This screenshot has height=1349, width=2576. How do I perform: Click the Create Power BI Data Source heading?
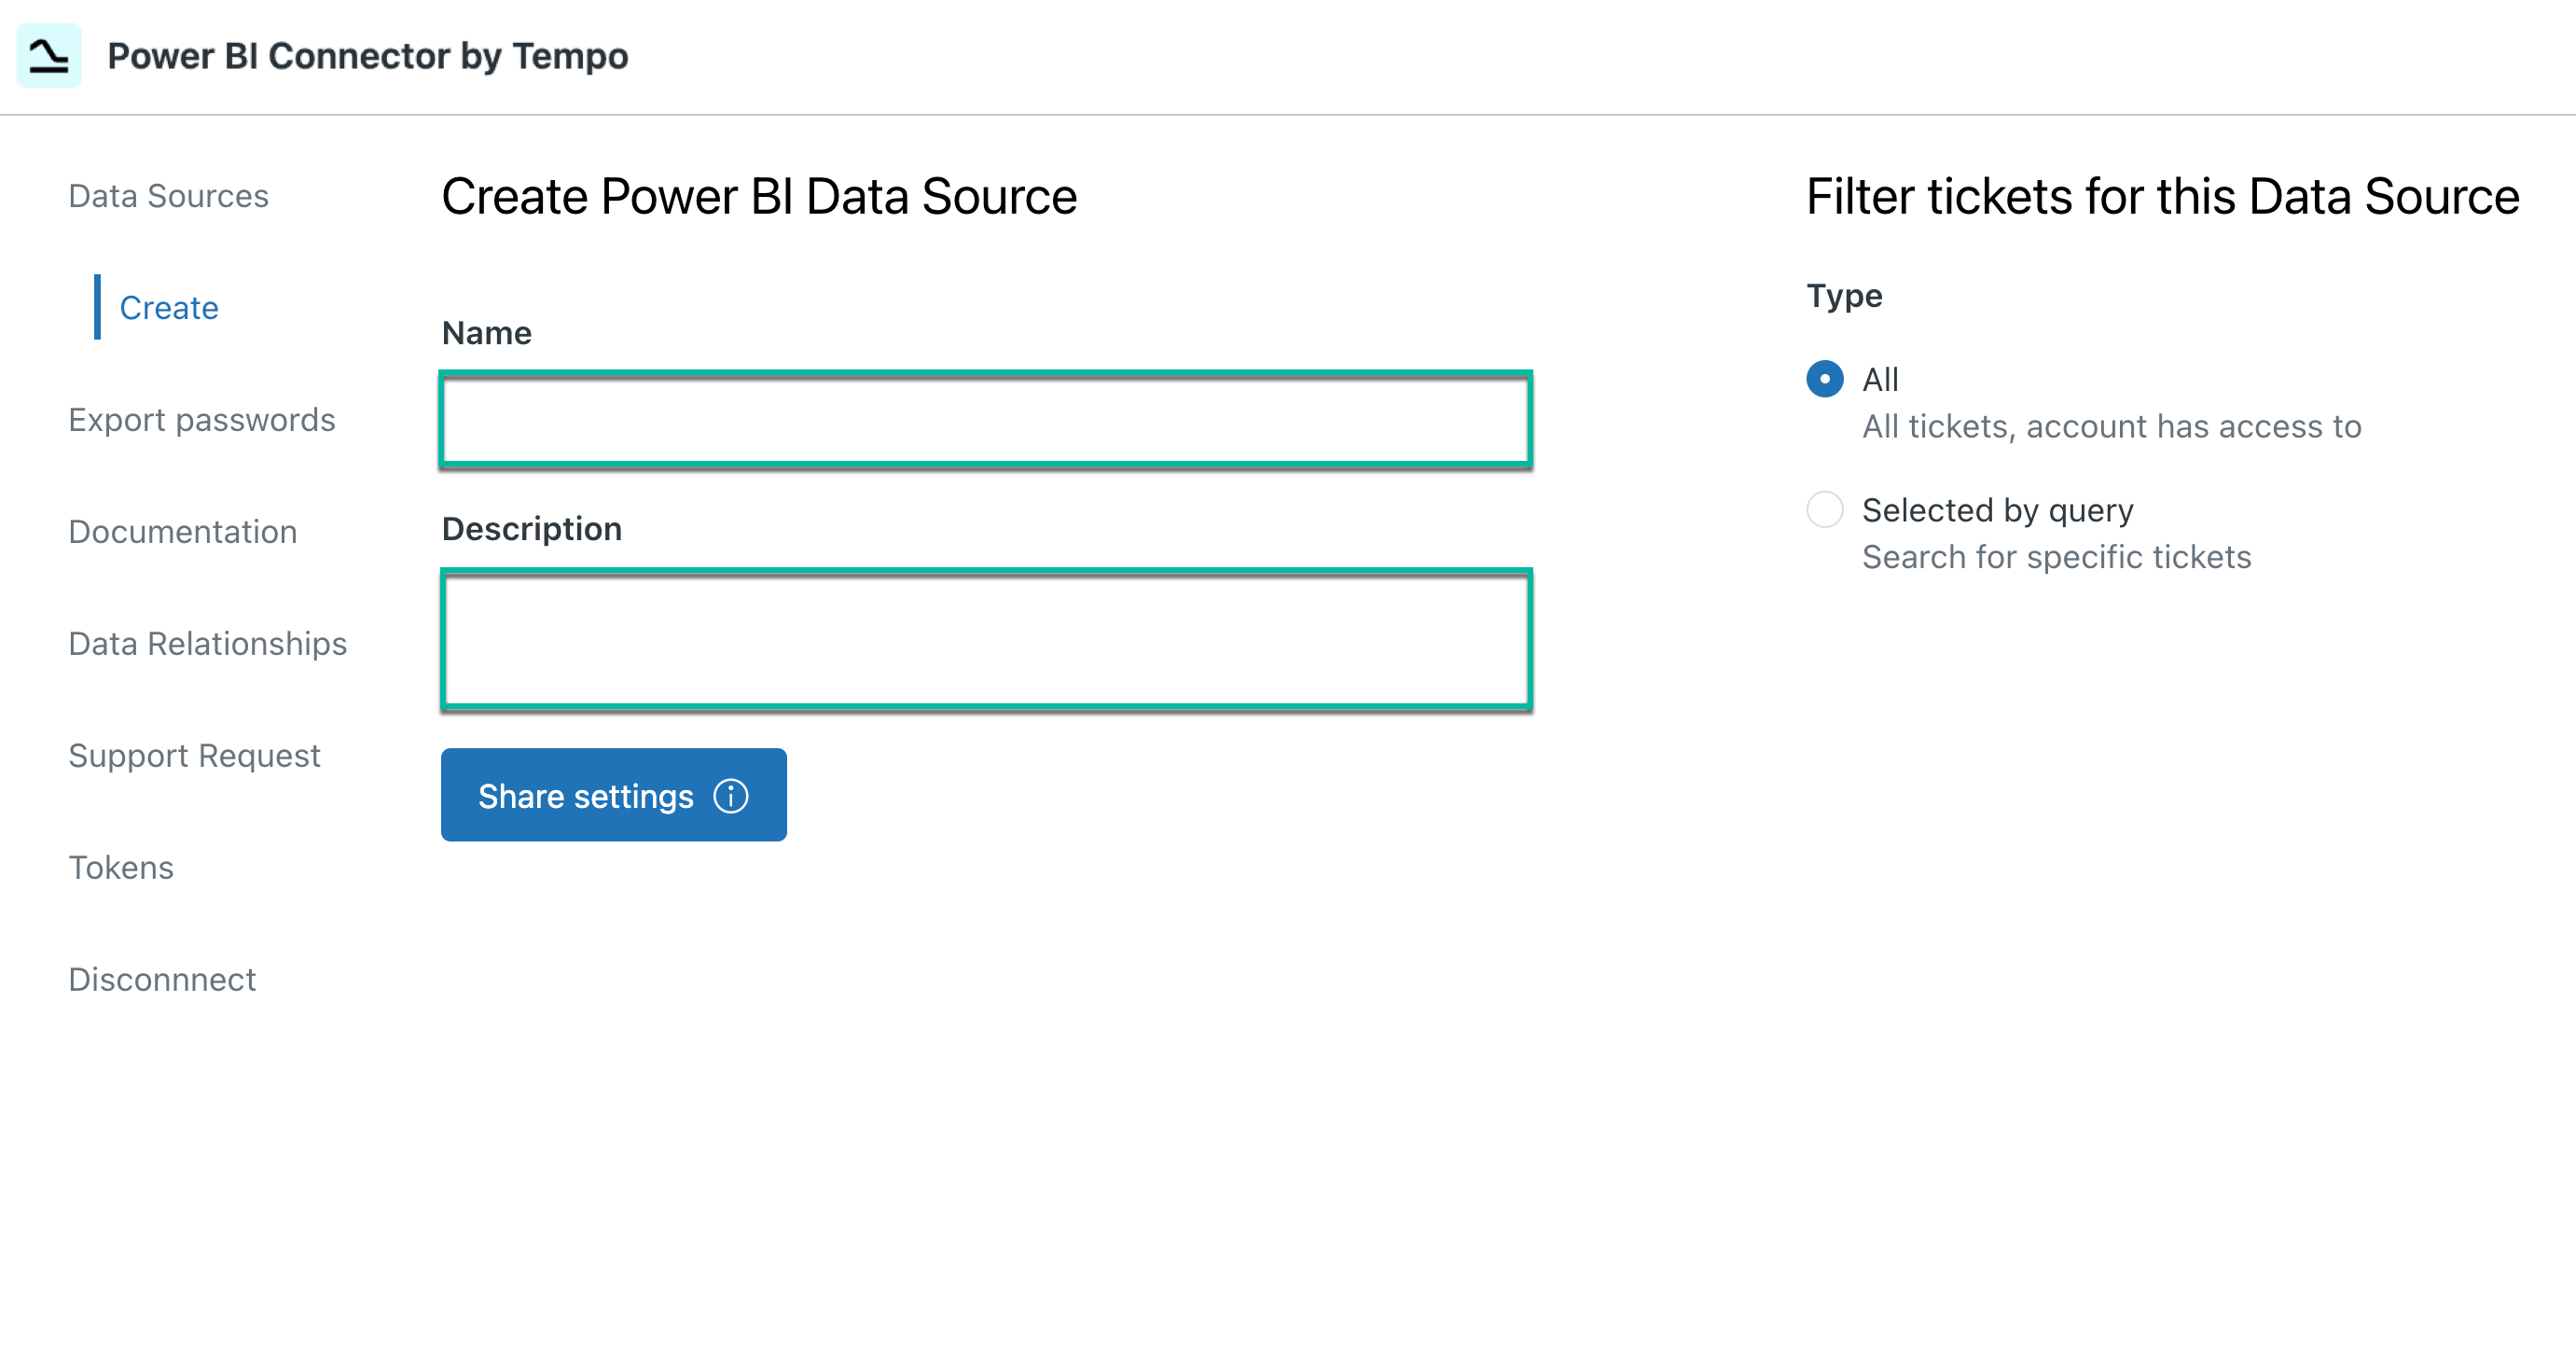(x=758, y=197)
